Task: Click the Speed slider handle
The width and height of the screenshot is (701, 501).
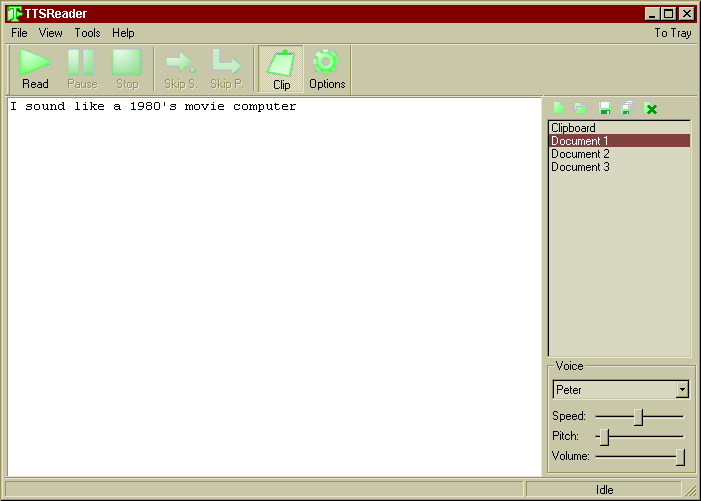Action: coord(638,416)
